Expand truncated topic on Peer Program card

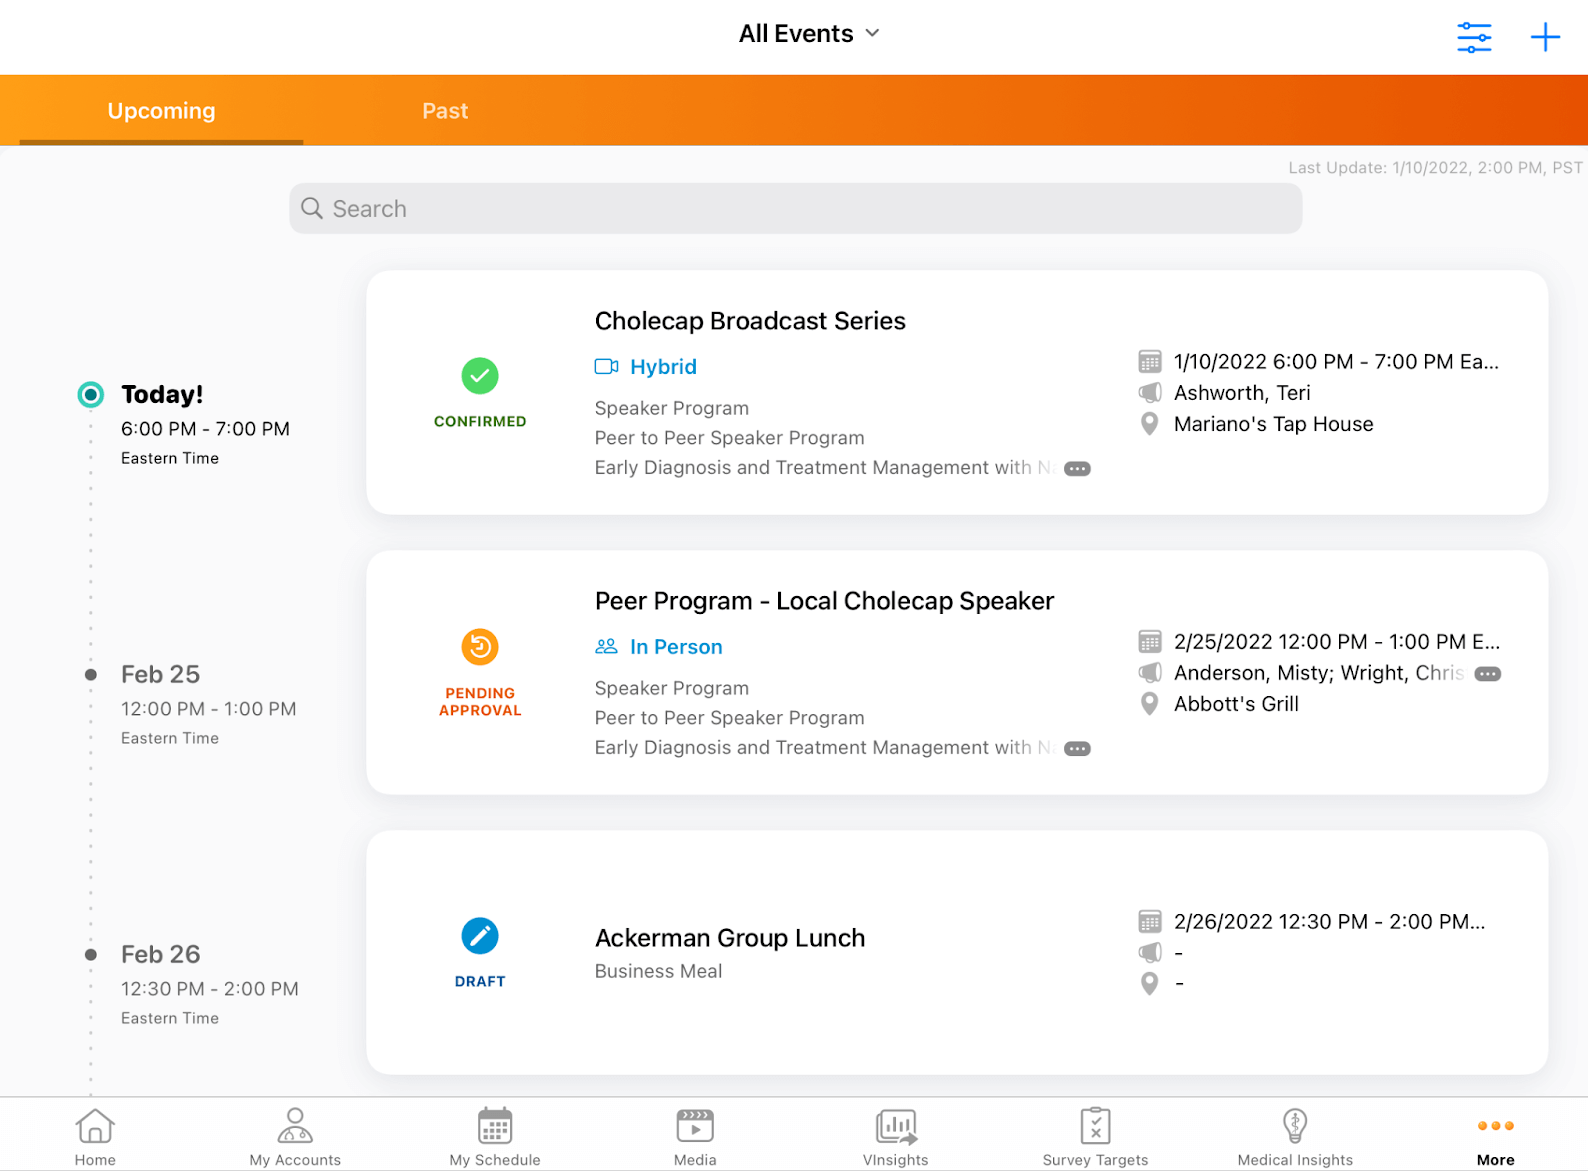[x=1077, y=749]
